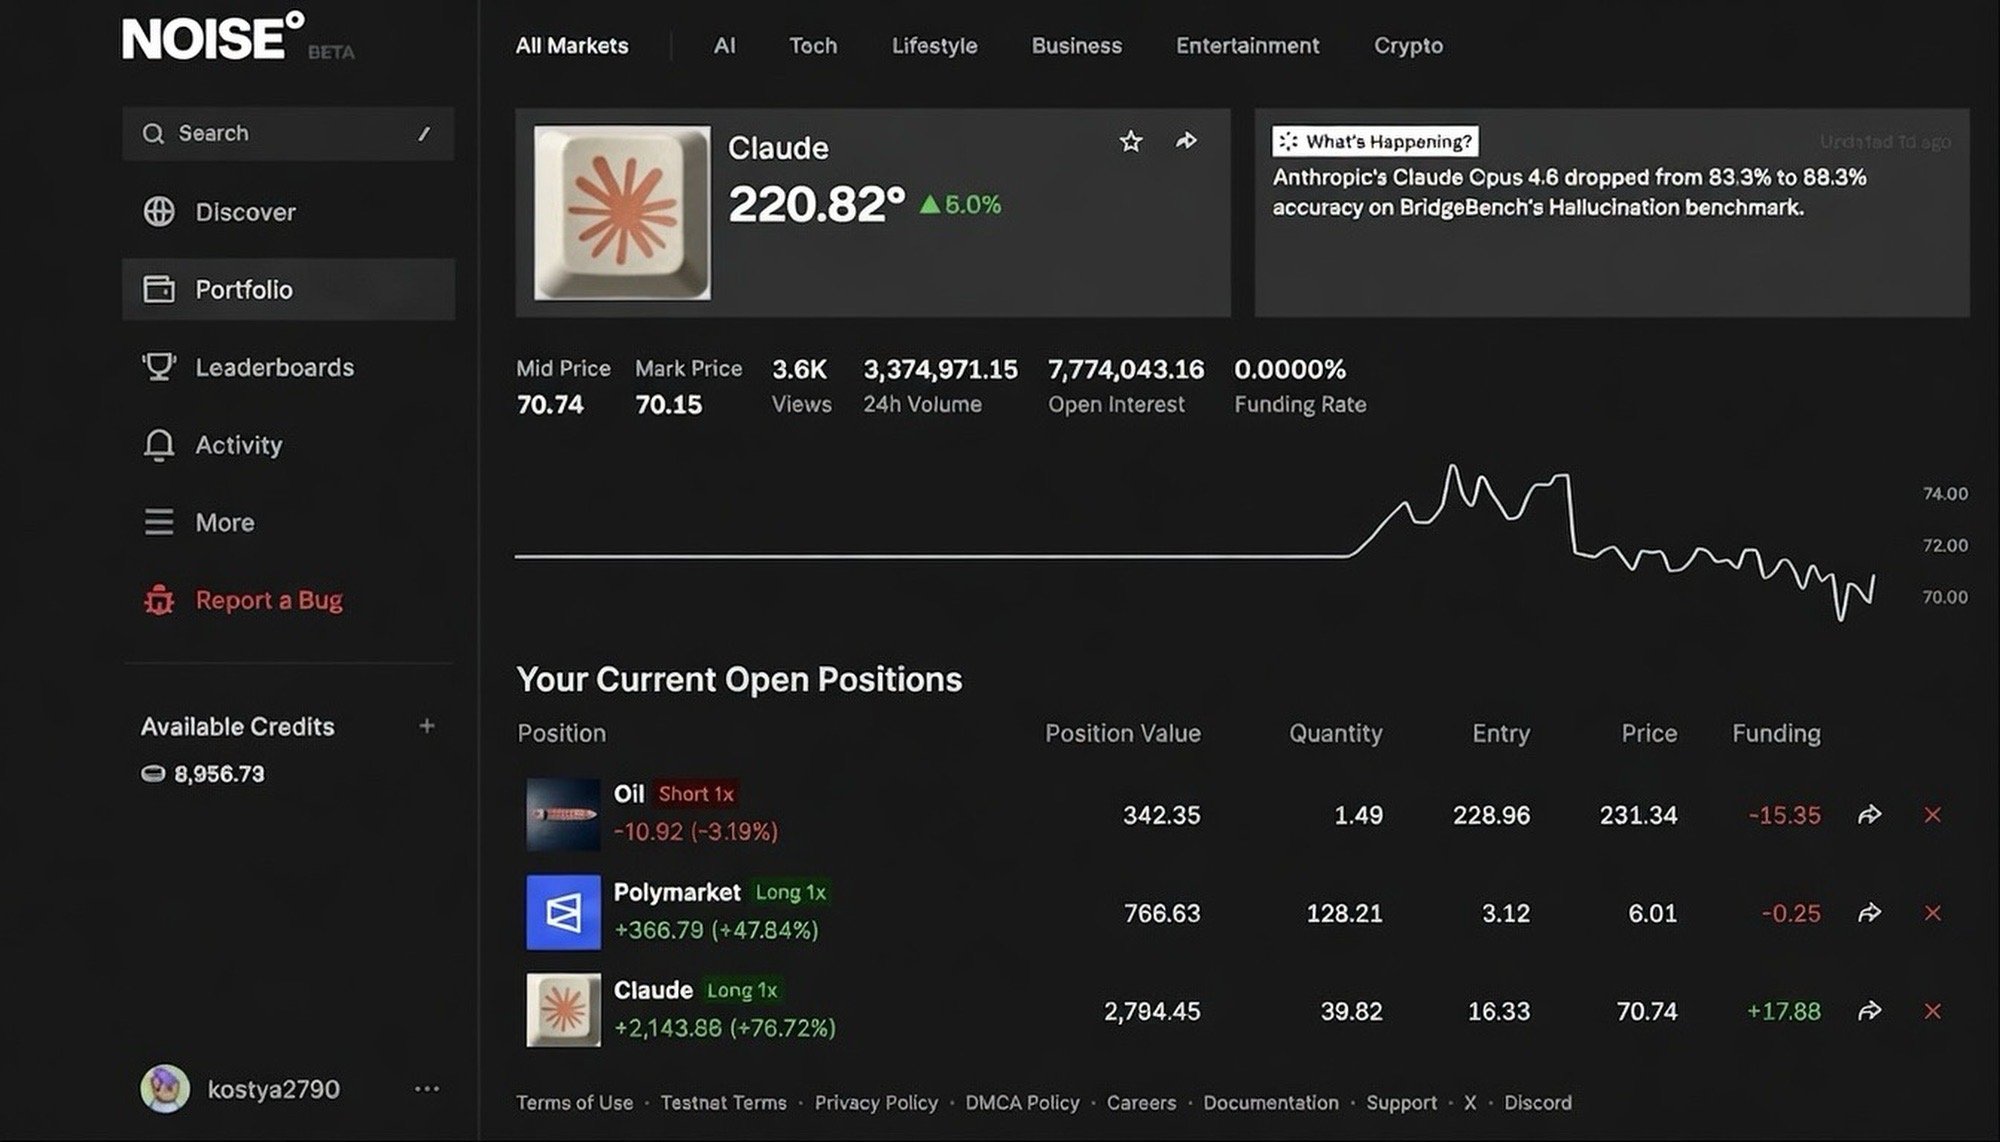Add credits with the plus icon
This screenshot has height=1142, width=2000.
427,726
